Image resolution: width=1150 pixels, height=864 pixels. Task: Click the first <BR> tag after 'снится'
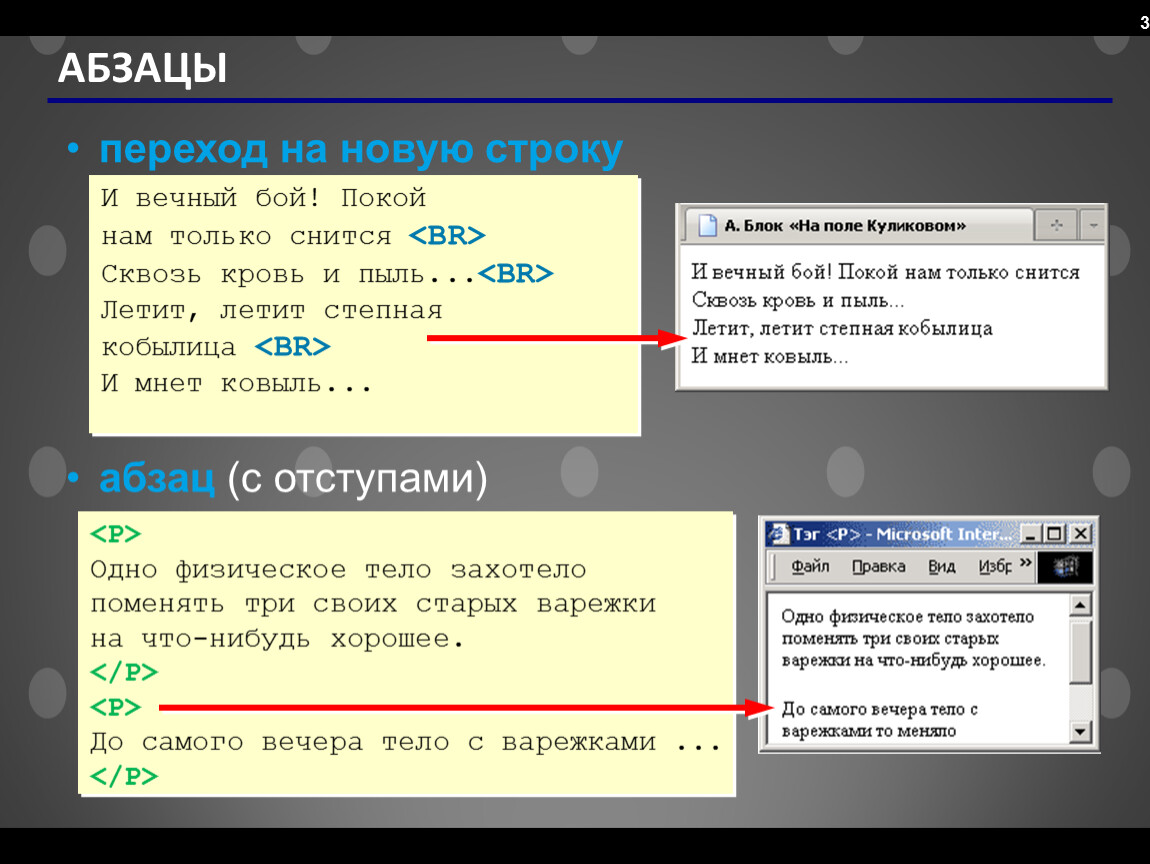pyautogui.click(x=447, y=235)
